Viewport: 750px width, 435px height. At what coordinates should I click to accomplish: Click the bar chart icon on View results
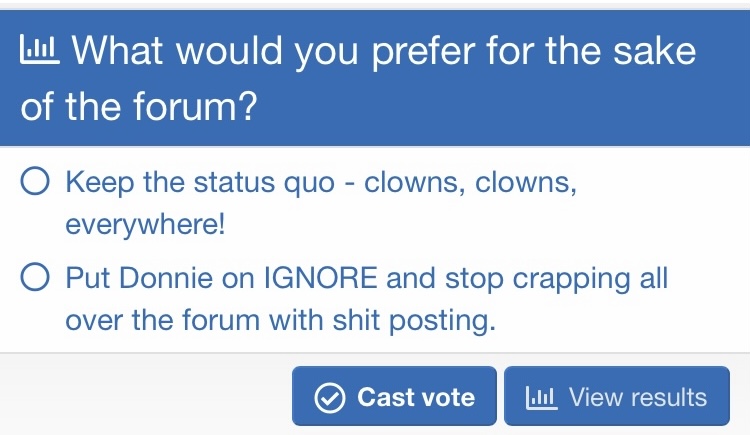540,397
